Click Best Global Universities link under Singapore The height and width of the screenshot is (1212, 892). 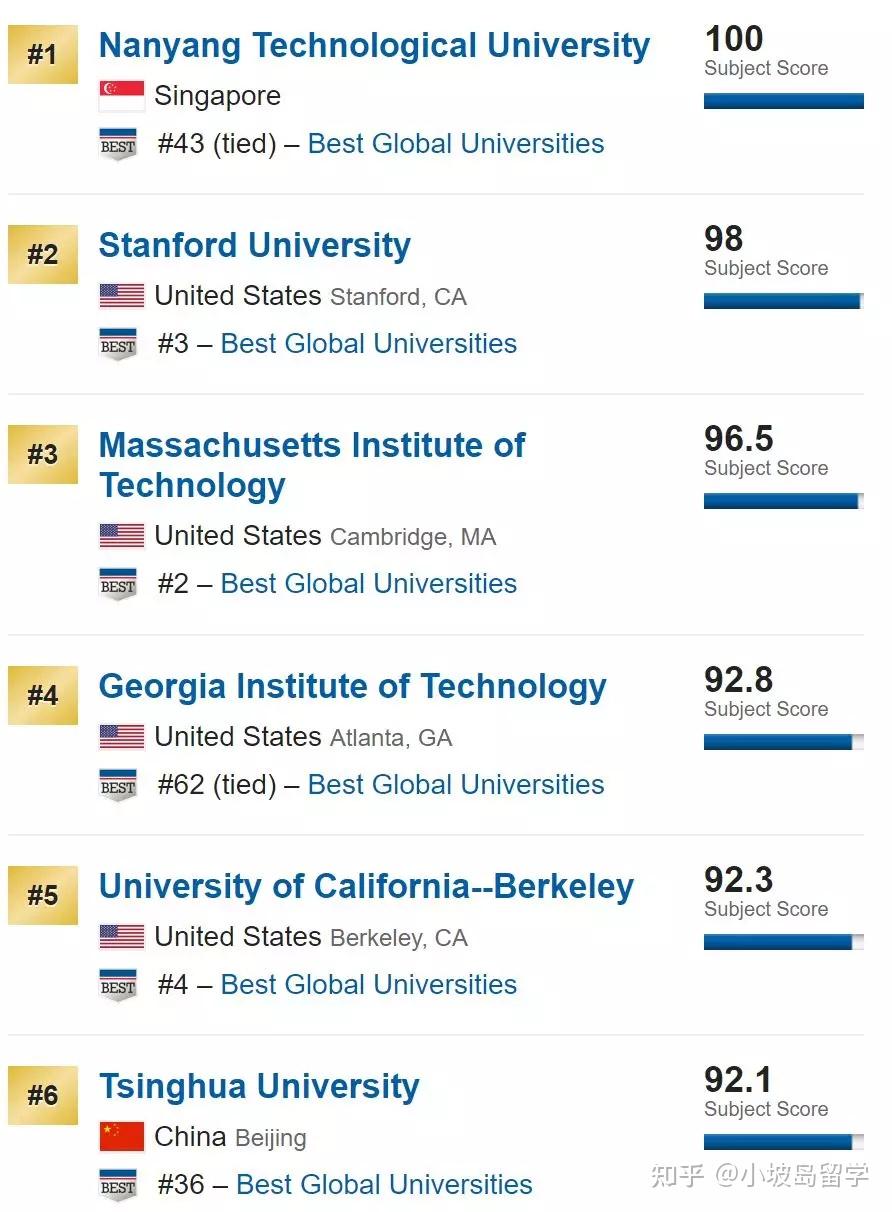(x=456, y=144)
